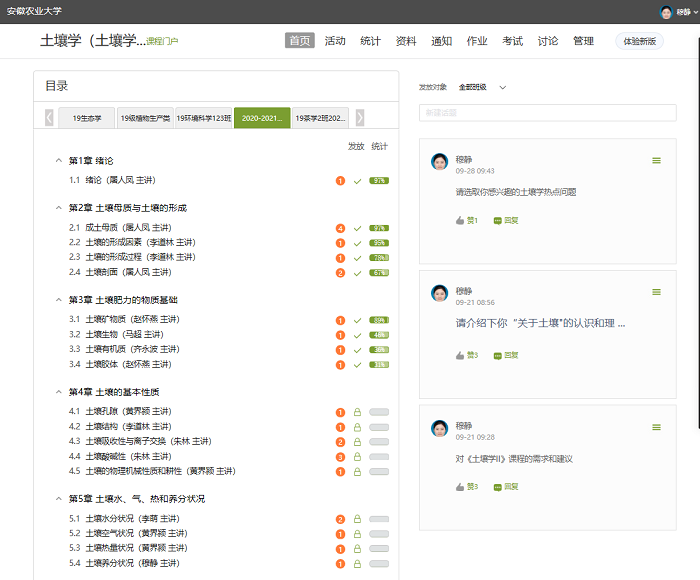Click the 新建话题 input field
This screenshot has width=700, height=580.
pos(547,113)
